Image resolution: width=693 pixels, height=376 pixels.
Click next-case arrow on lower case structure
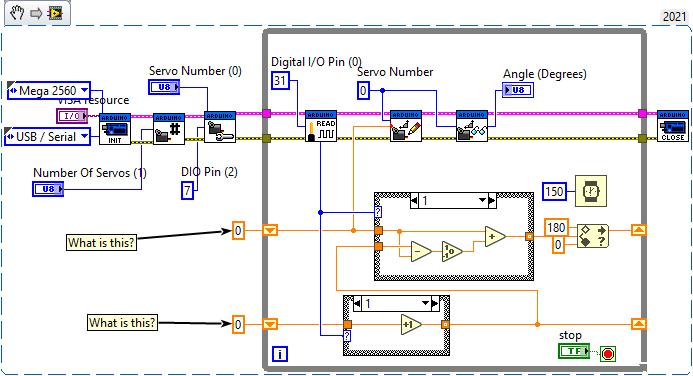coord(434,304)
